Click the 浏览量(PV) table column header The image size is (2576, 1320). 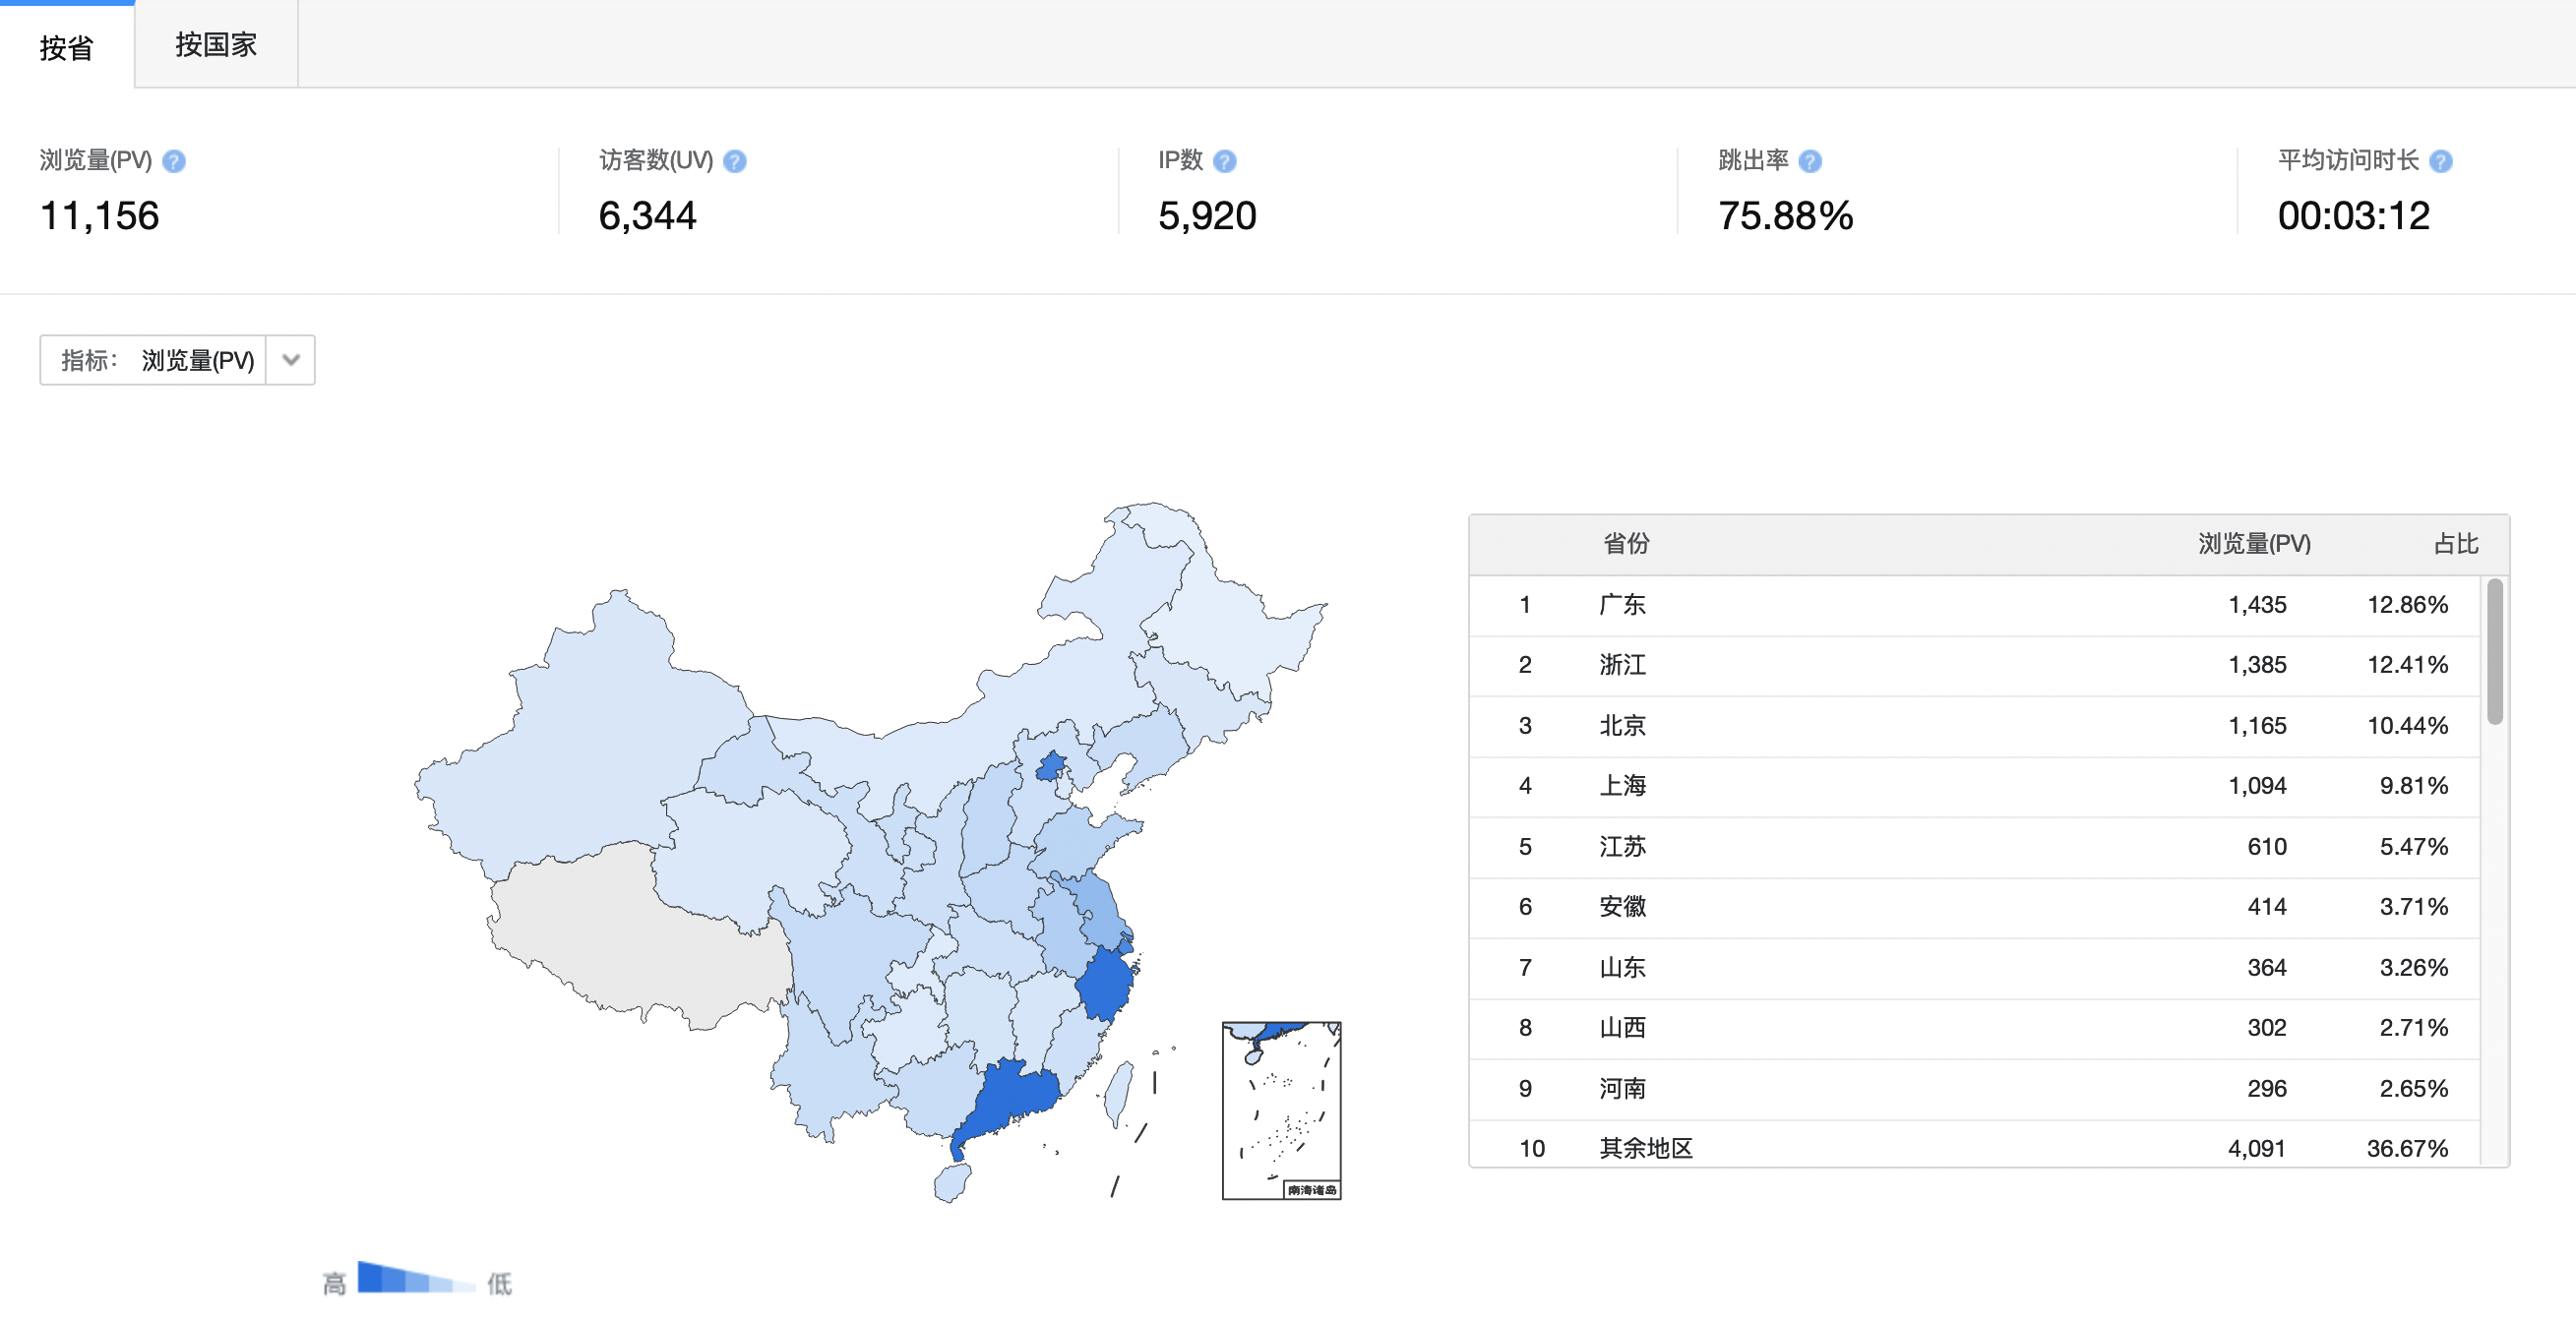2254,544
